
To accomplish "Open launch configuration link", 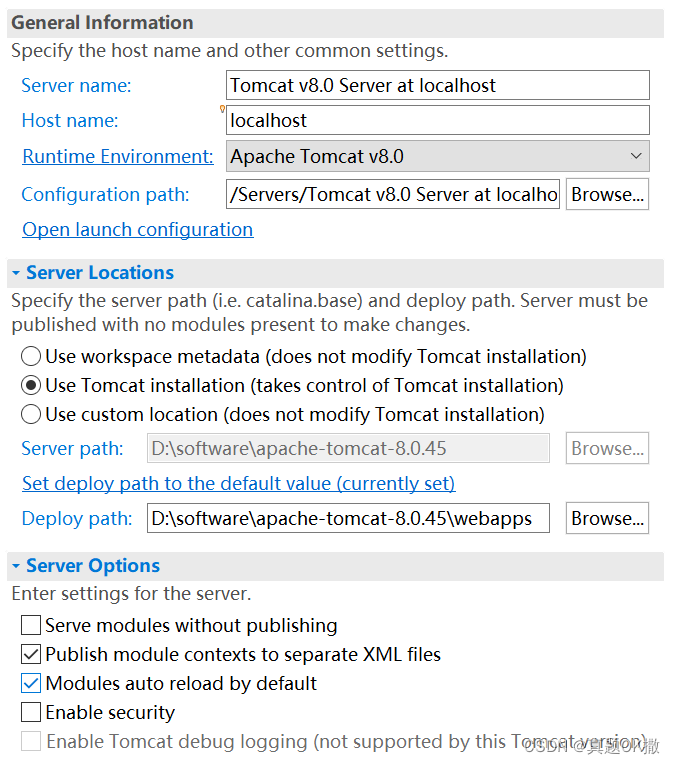I will point(137,229).
